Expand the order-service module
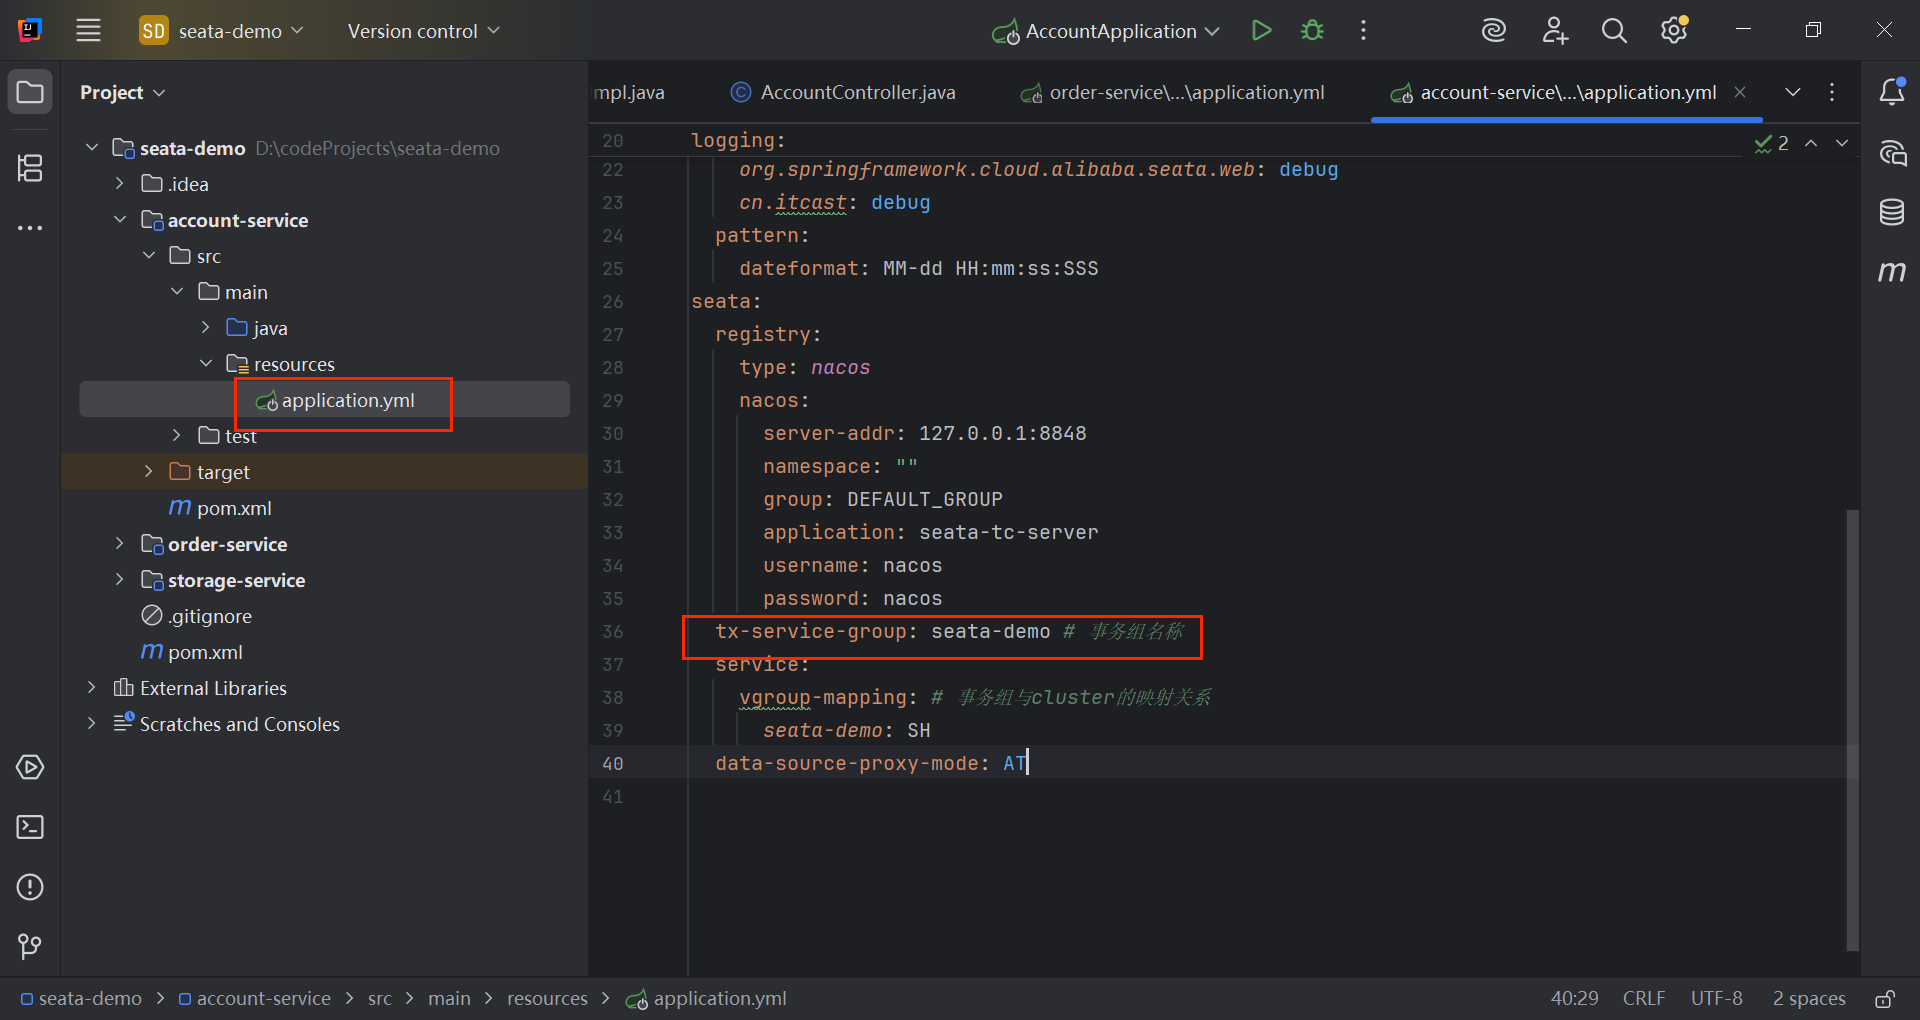 point(120,543)
